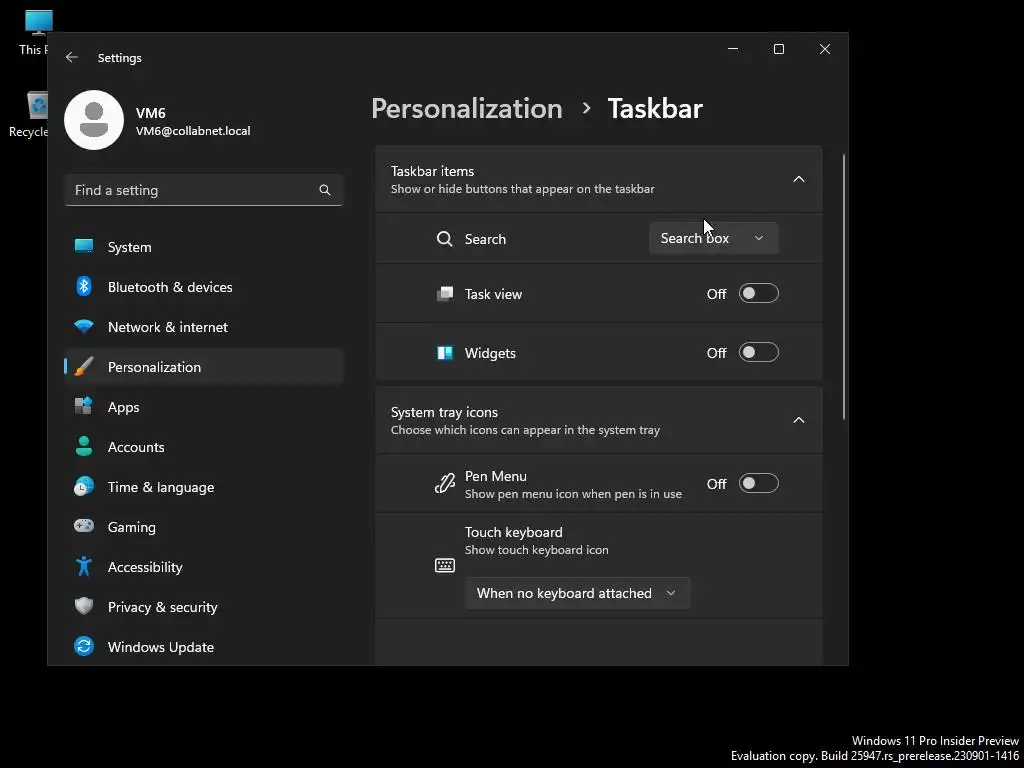Click the Windows Update sync icon
Image resolution: width=1024 pixels, height=768 pixels.
[x=84, y=647]
